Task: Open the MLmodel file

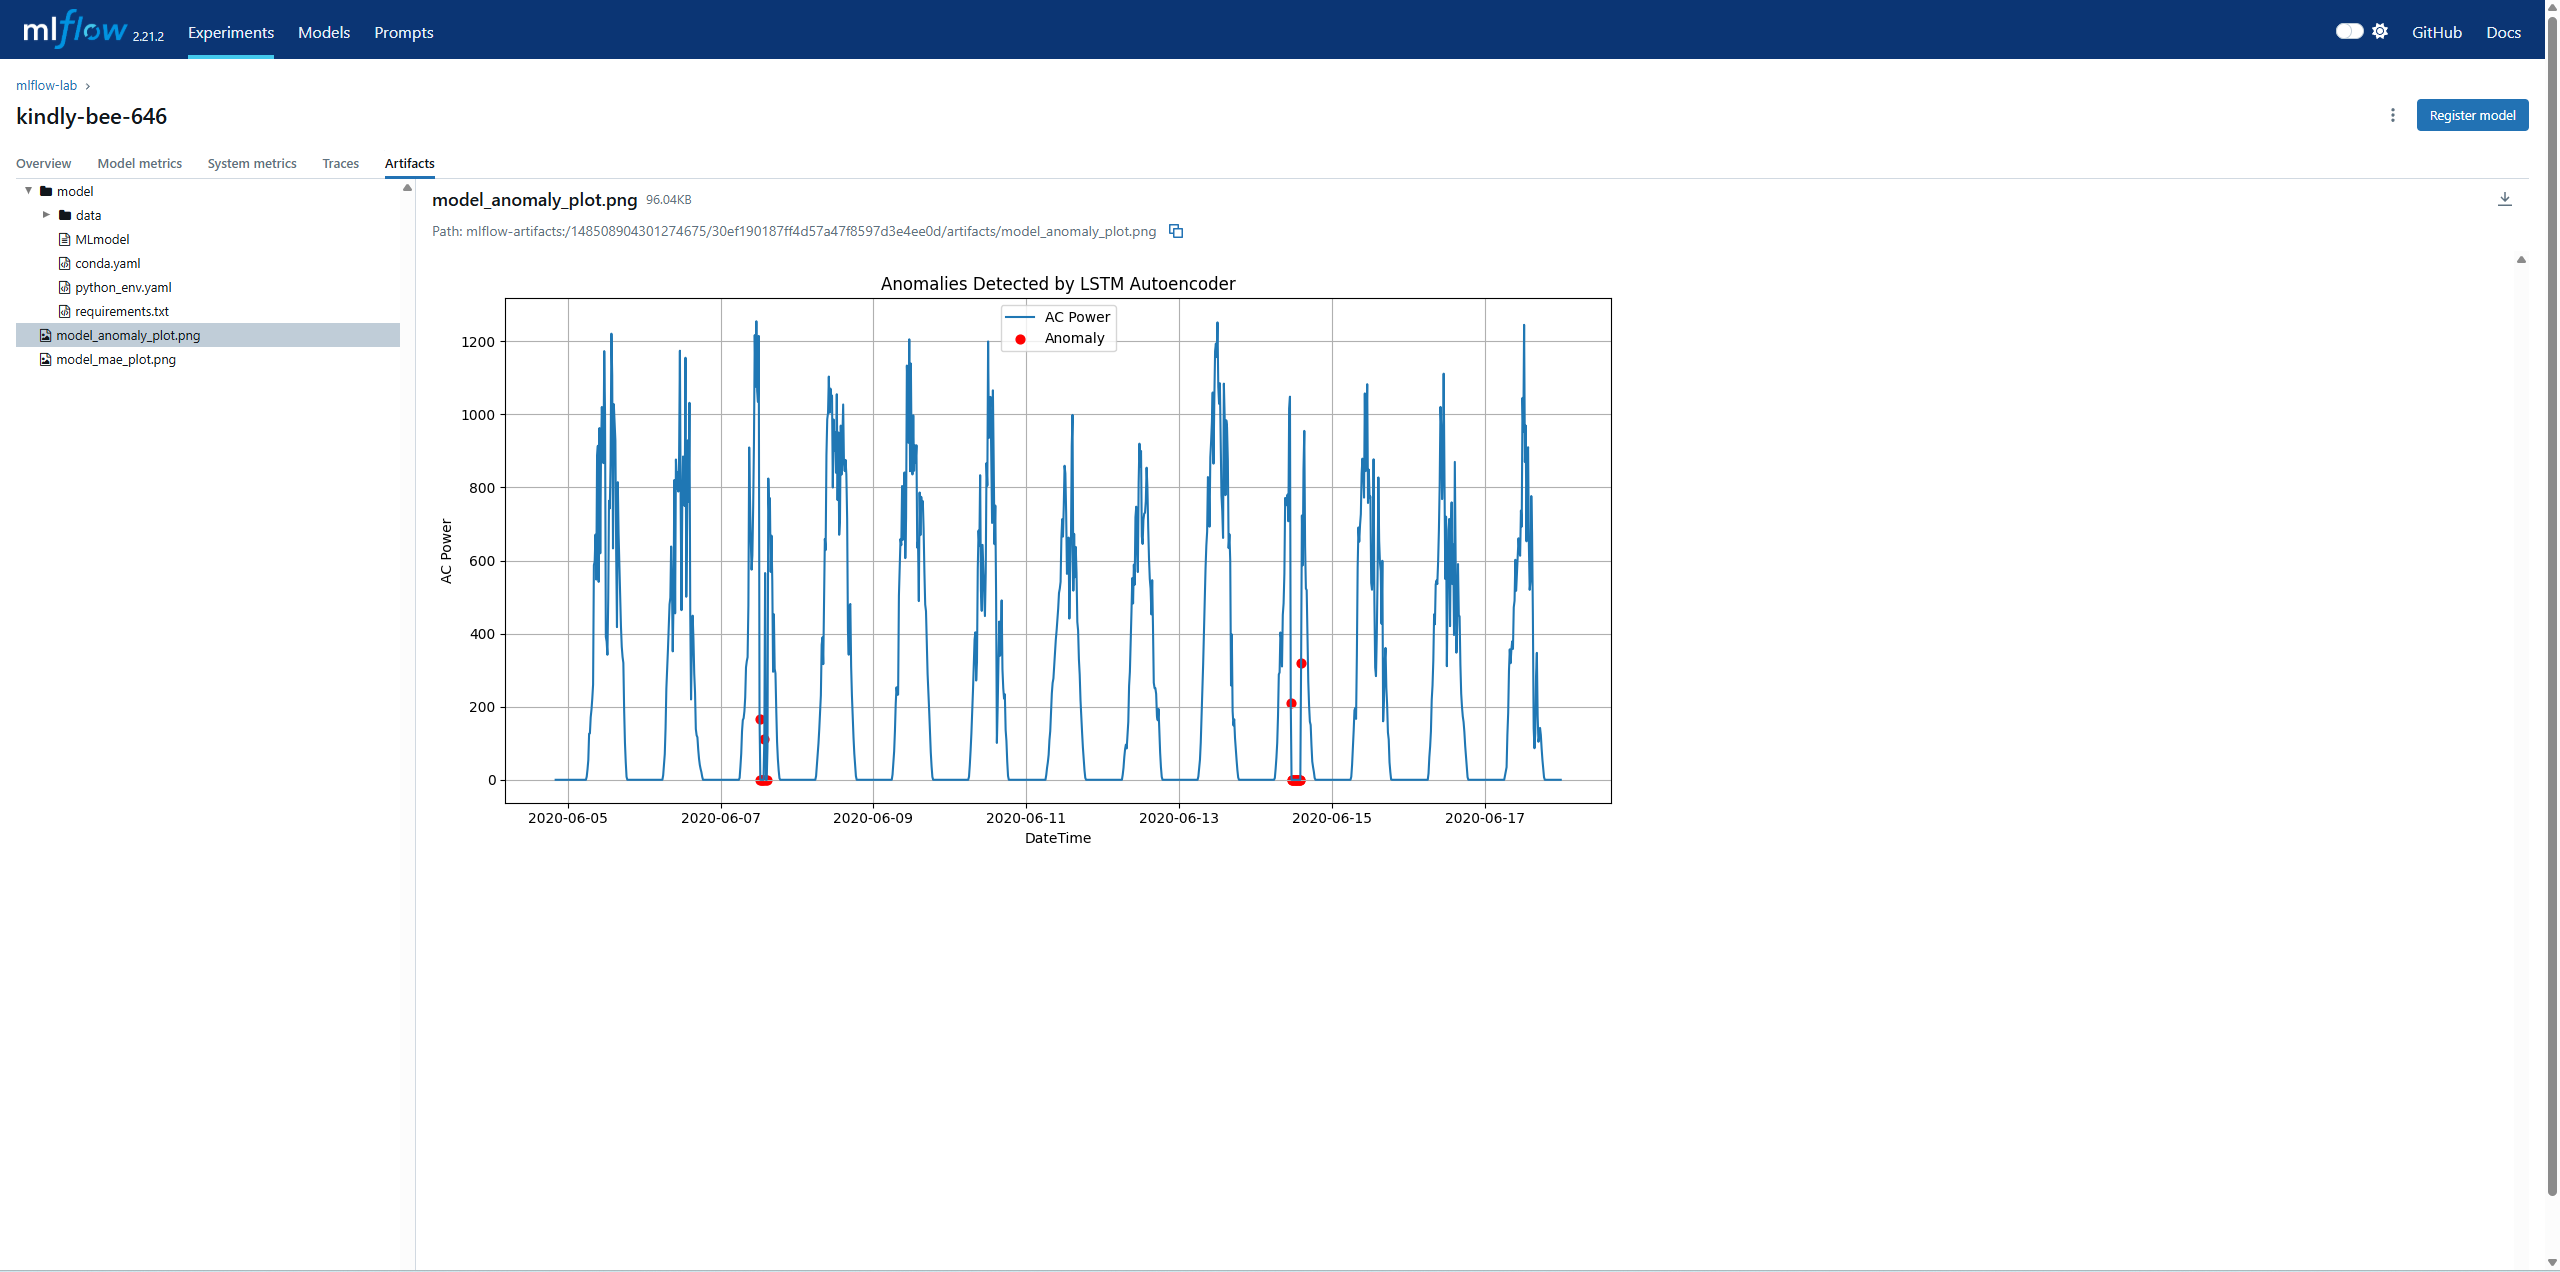Action: coord(102,239)
